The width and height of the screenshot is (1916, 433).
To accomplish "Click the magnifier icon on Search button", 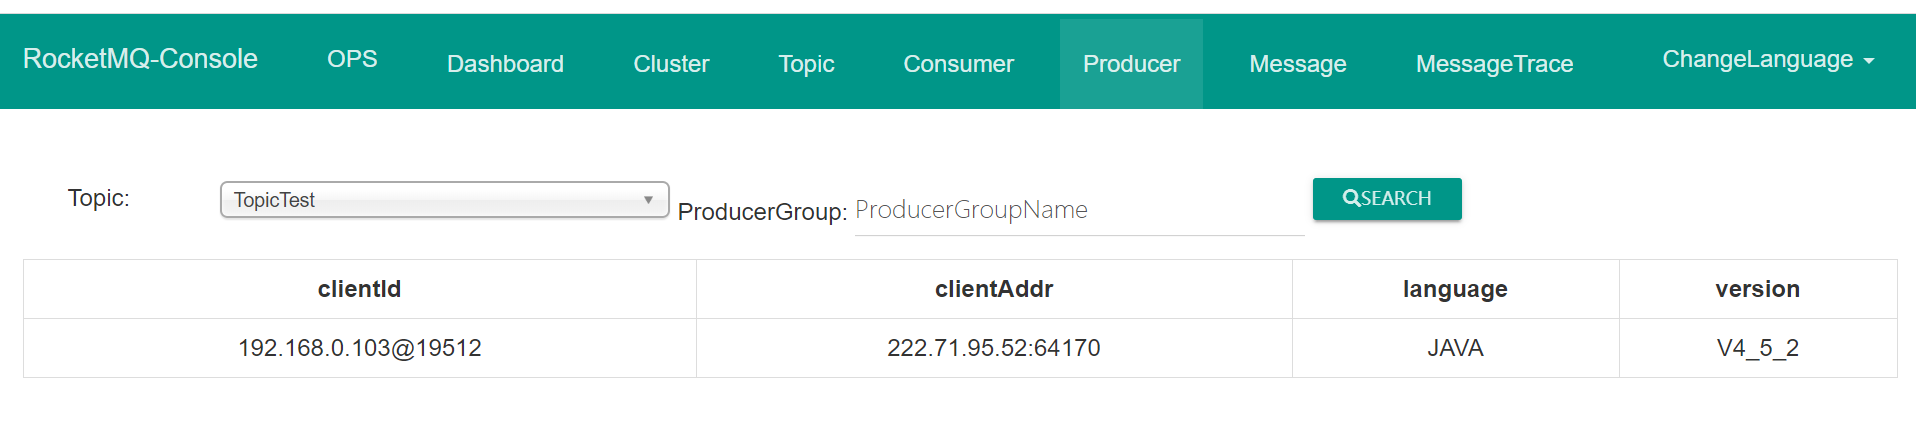I will [1351, 198].
